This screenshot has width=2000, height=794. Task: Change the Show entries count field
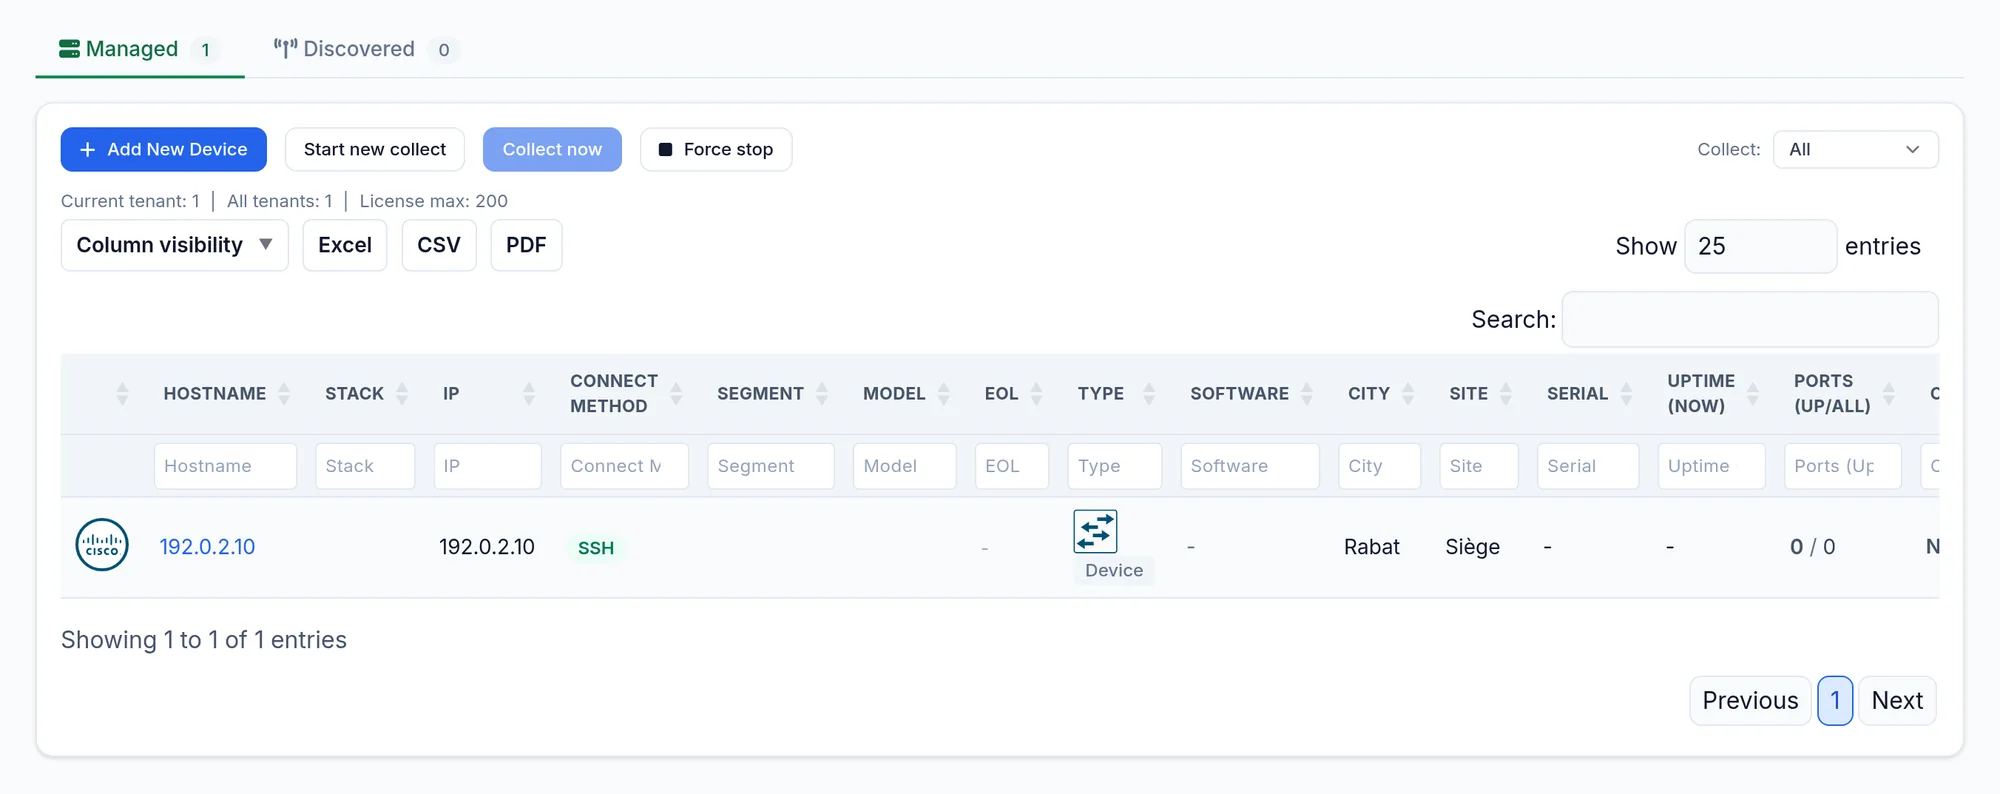[x=1760, y=246]
